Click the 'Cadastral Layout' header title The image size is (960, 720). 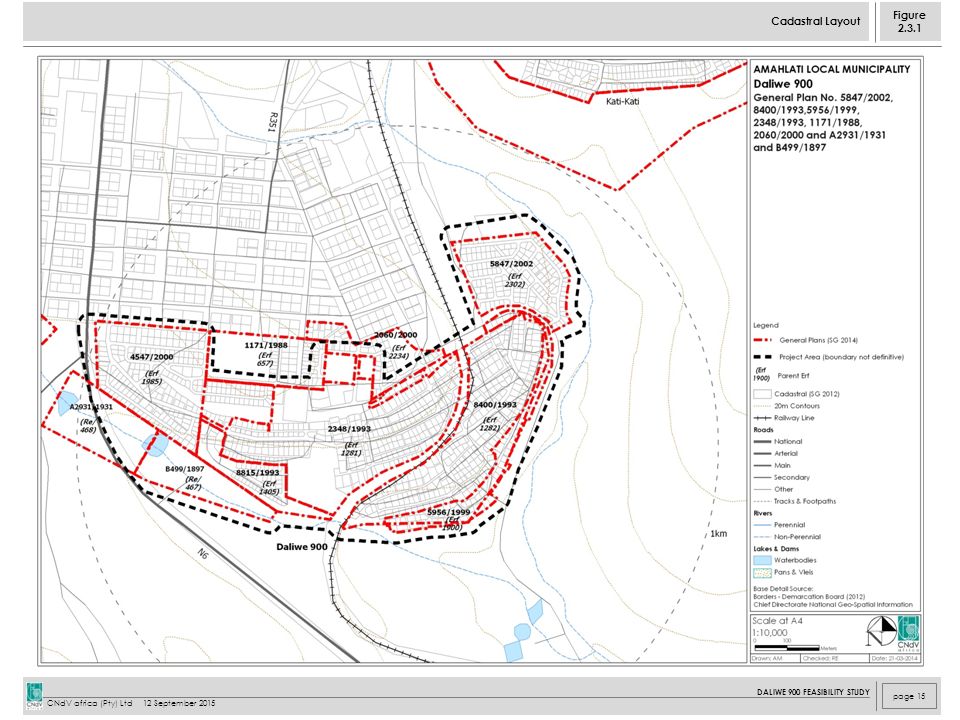[x=816, y=21]
